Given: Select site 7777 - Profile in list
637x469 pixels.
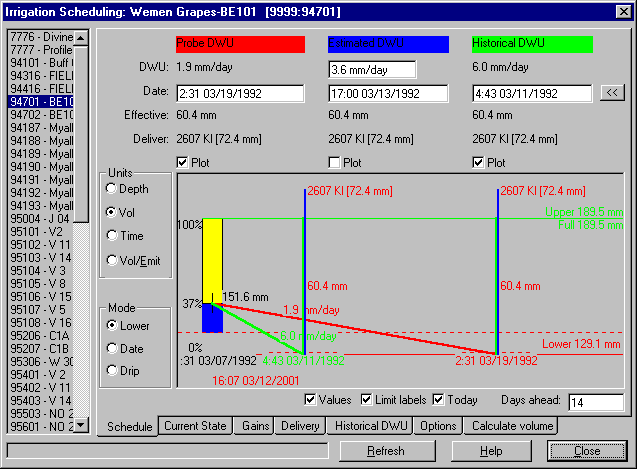Looking at the screenshot, I should tap(41, 50).
